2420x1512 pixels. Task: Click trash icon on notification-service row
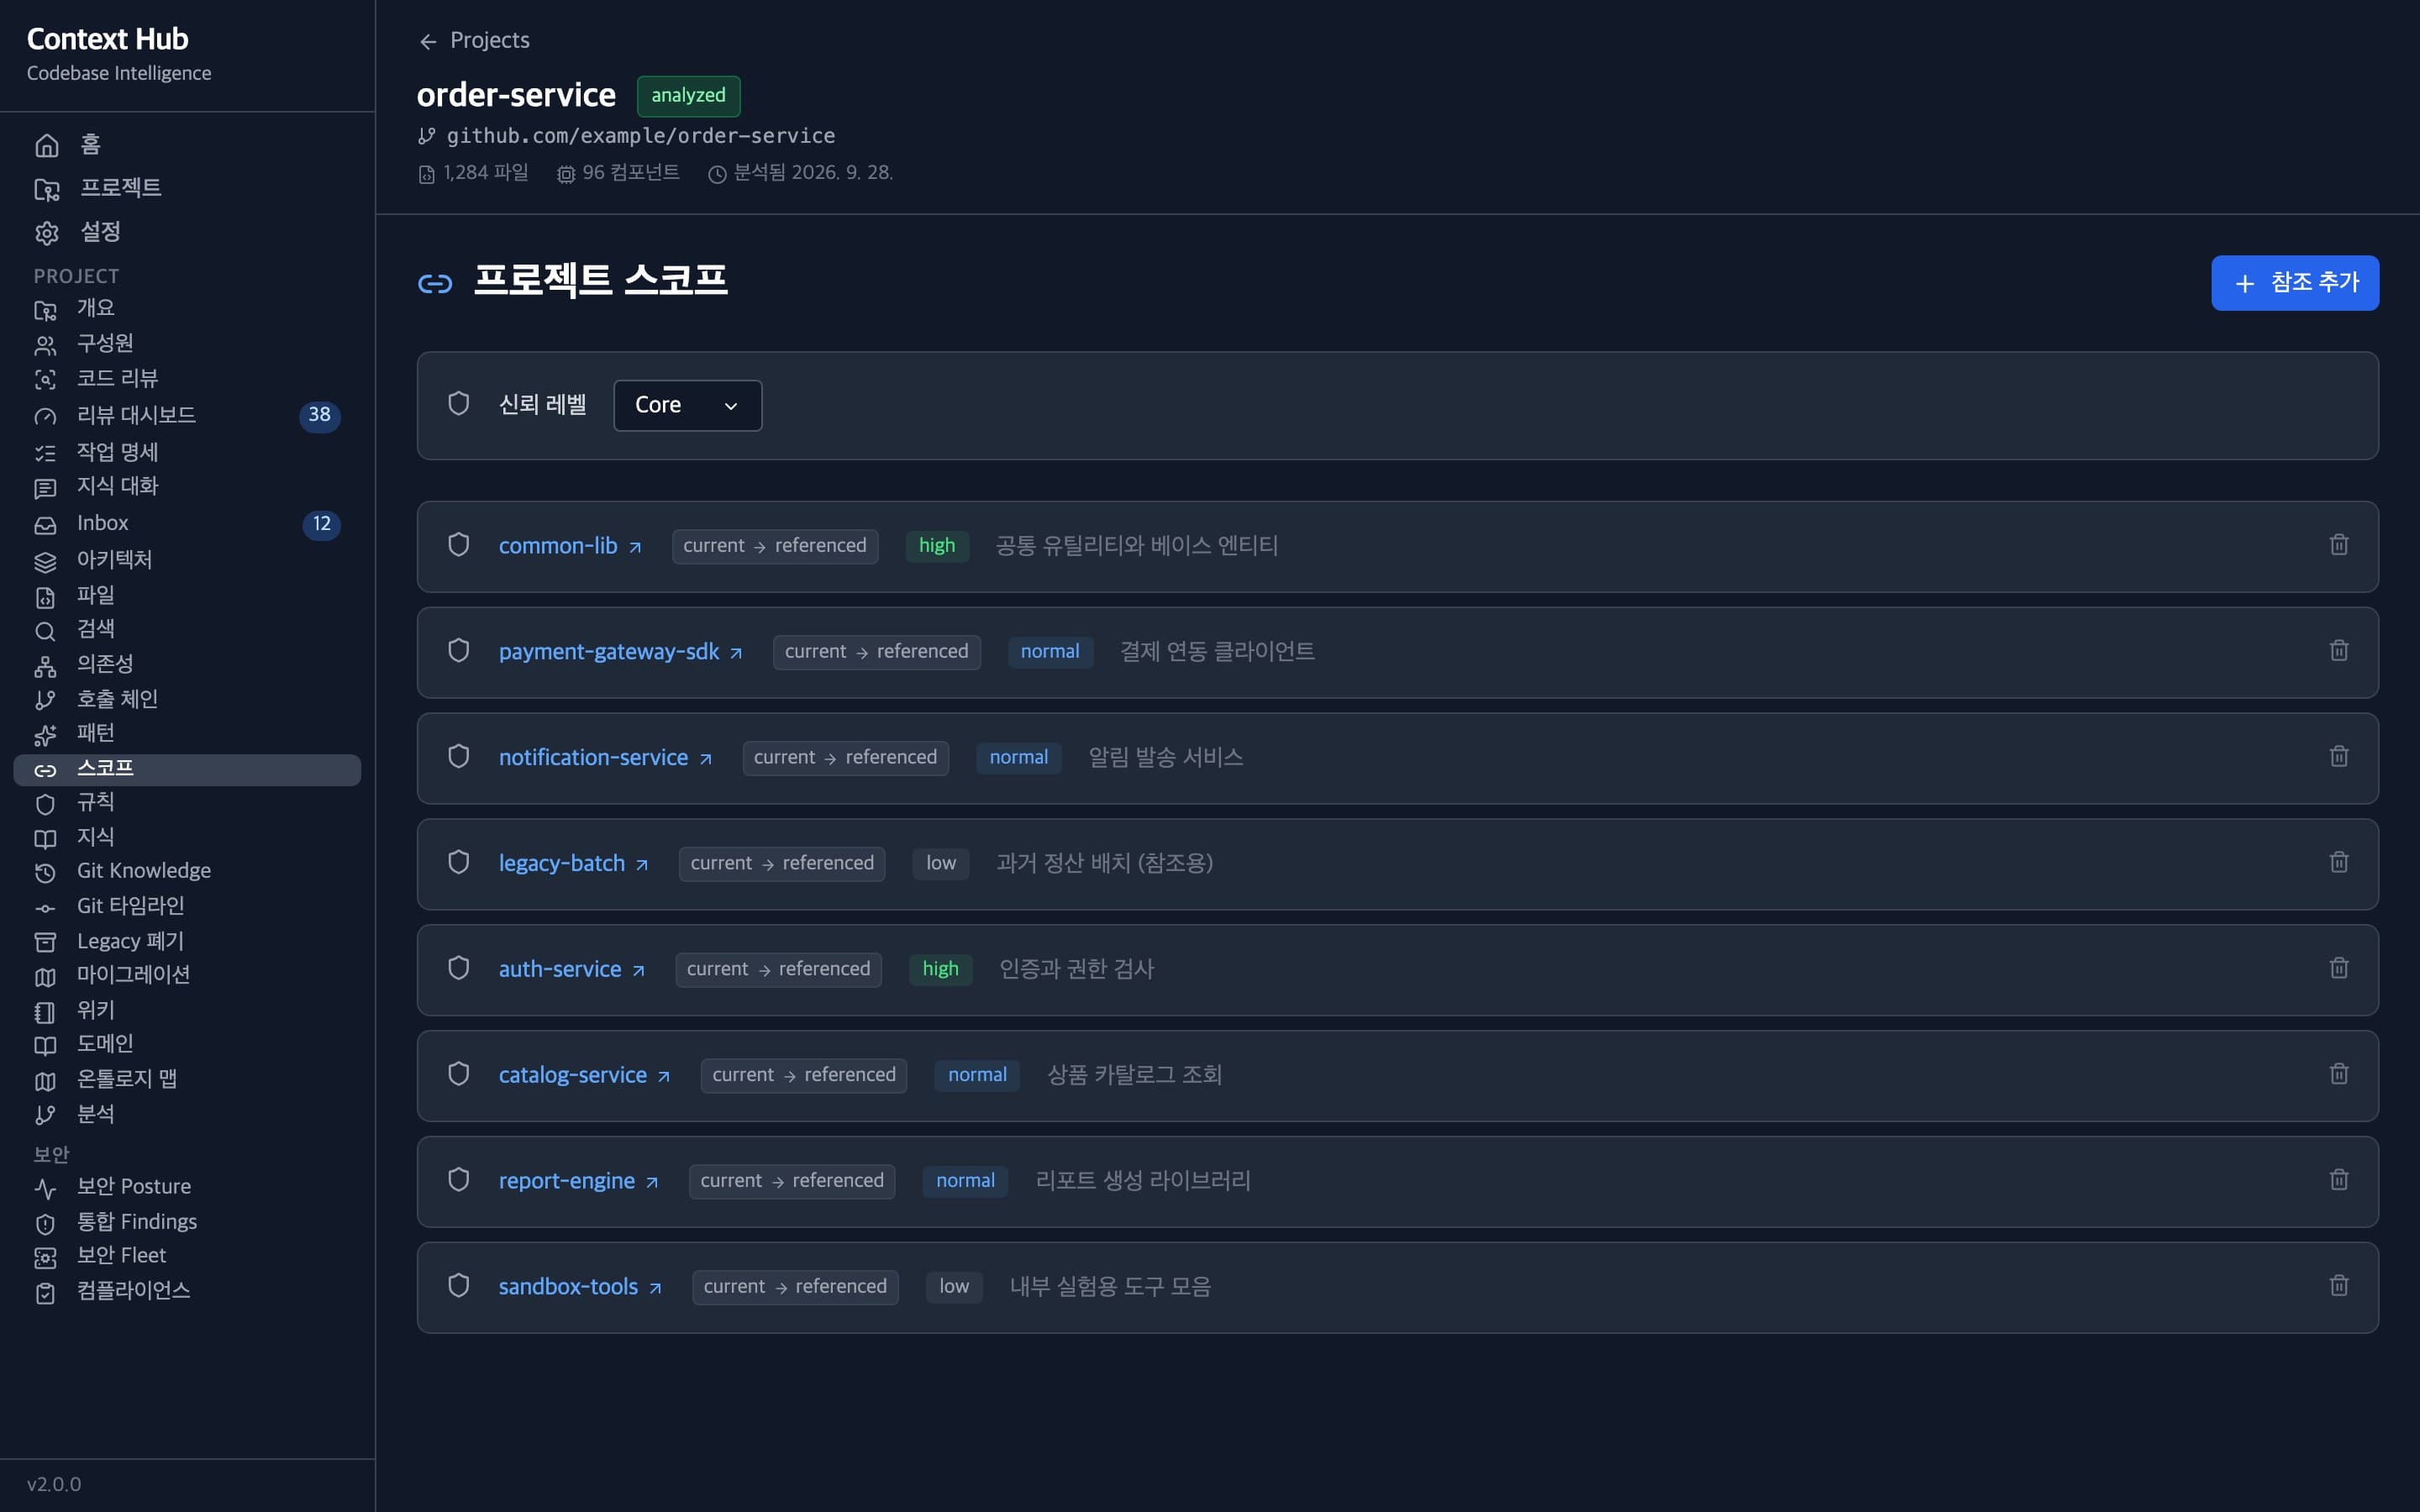pyautogui.click(x=2338, y=757)
